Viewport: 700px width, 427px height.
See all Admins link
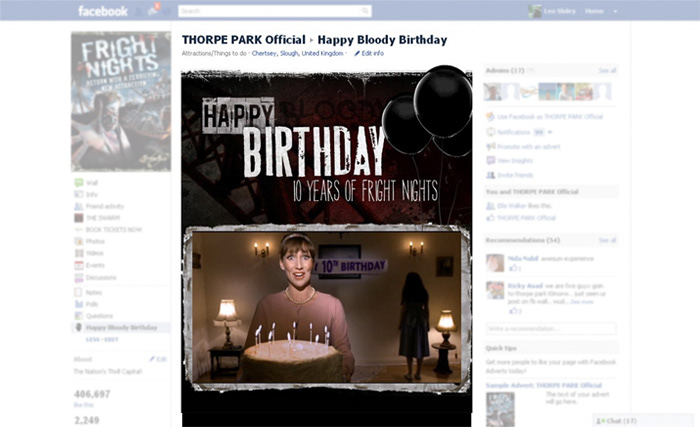[607, 70]
